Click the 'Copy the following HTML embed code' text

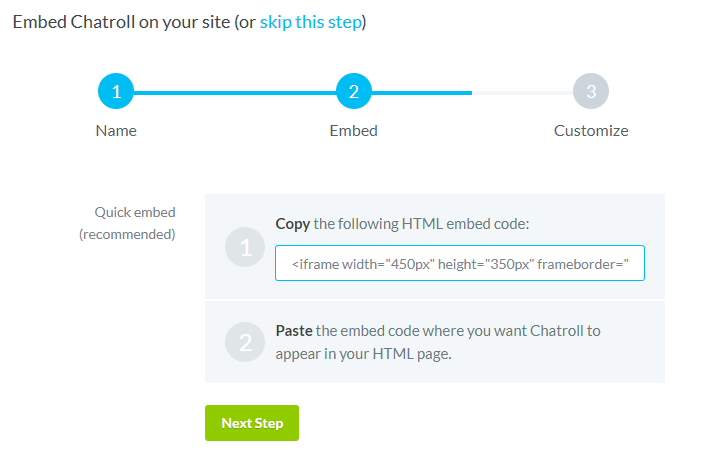tap(402, 224)
